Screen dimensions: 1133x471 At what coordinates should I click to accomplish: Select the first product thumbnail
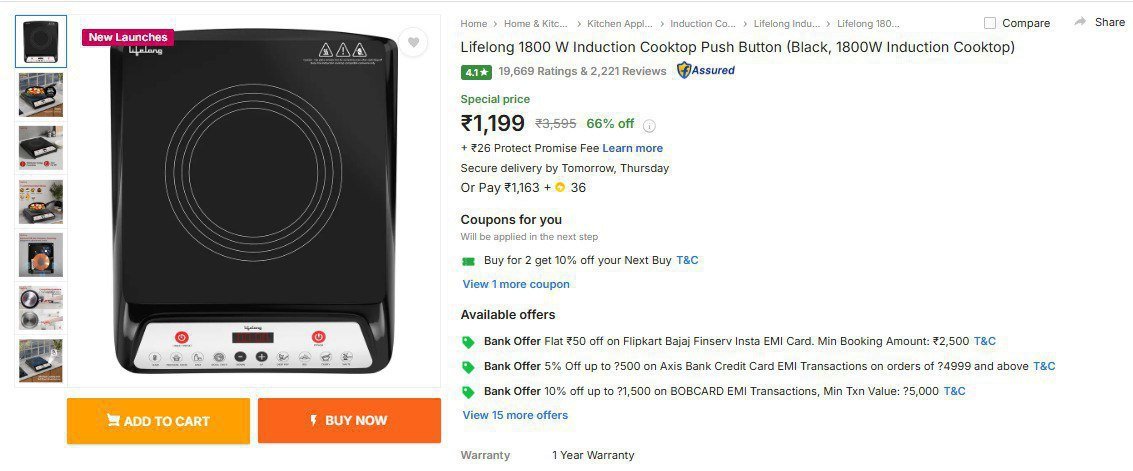pos(41,41)
